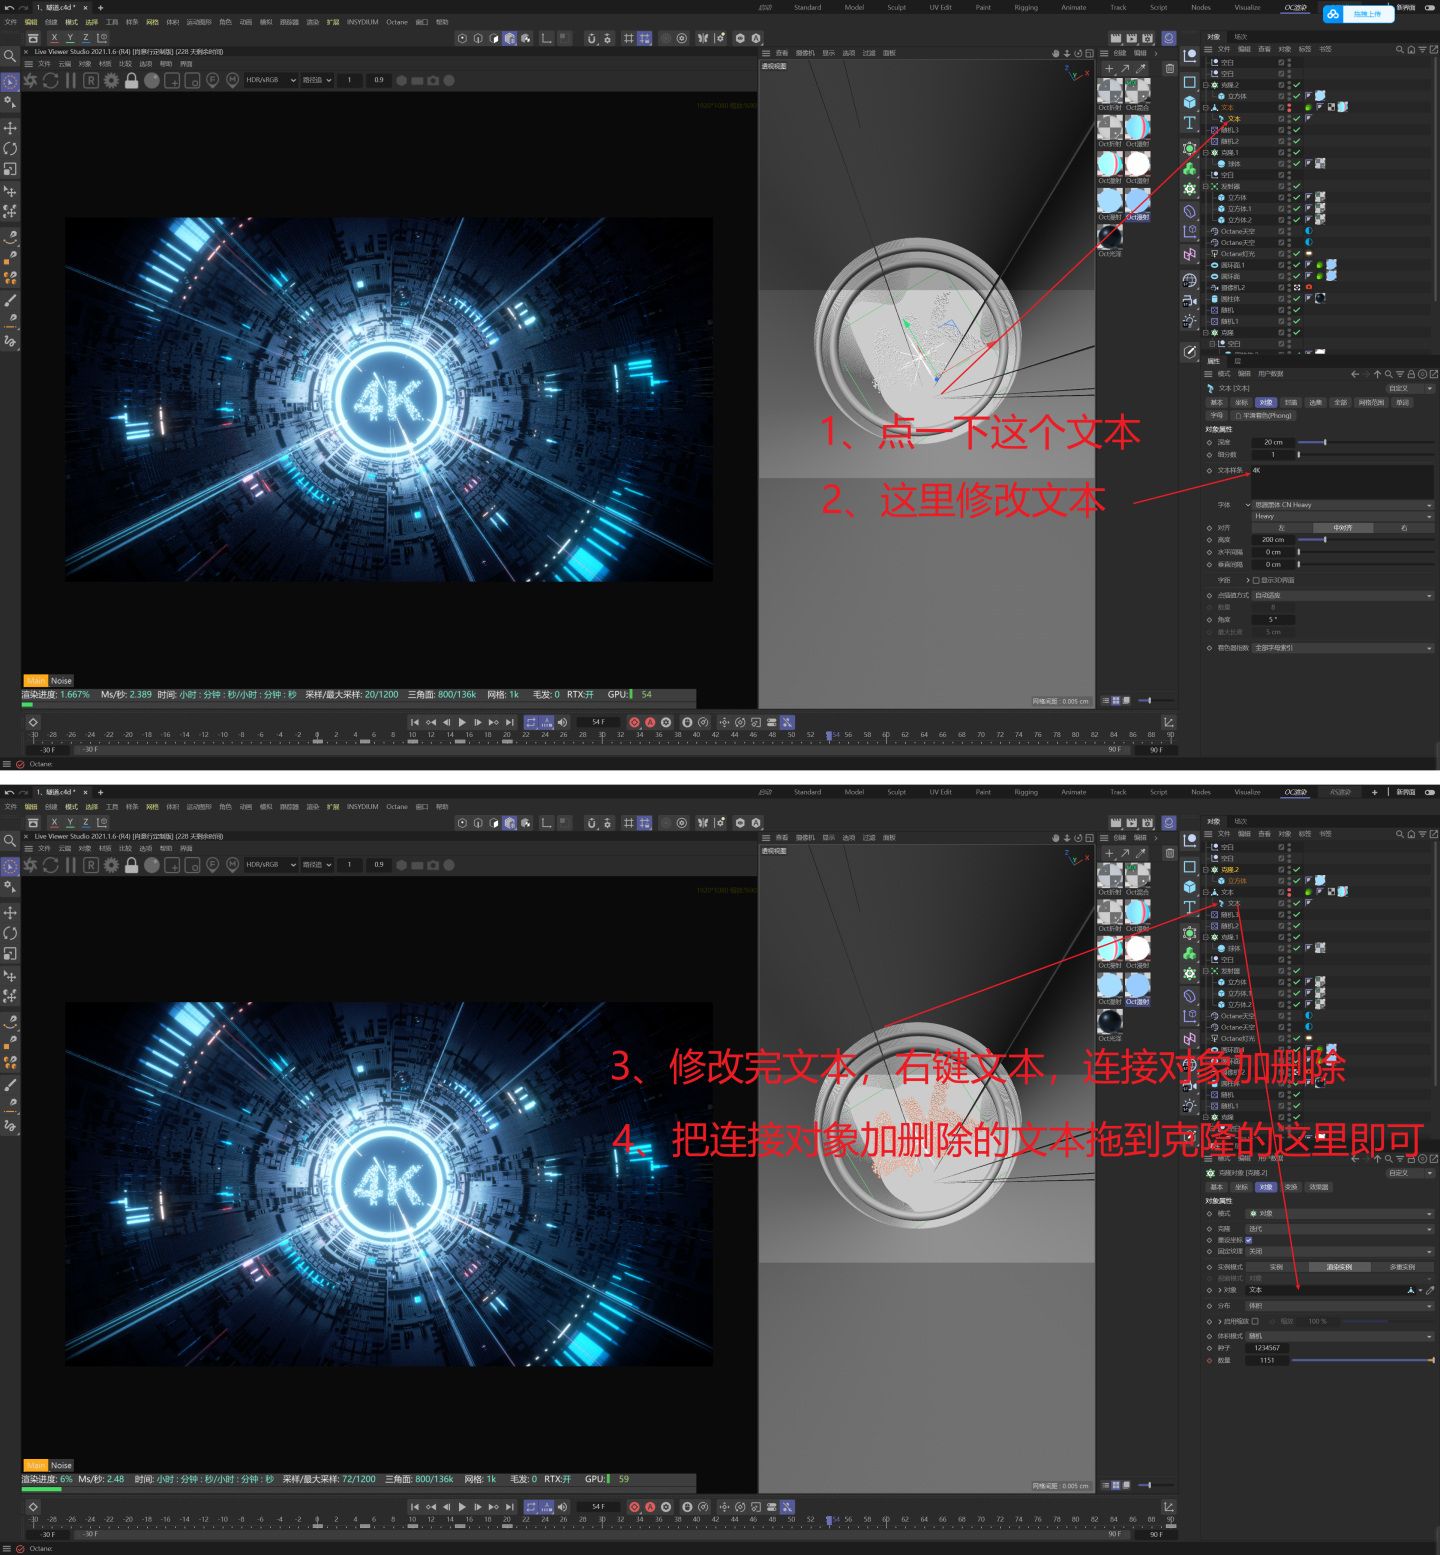This screenshot has height=1555, width=1440.
Task: Open the font family dropdown in text attributes
Action: click(1343, 505)
